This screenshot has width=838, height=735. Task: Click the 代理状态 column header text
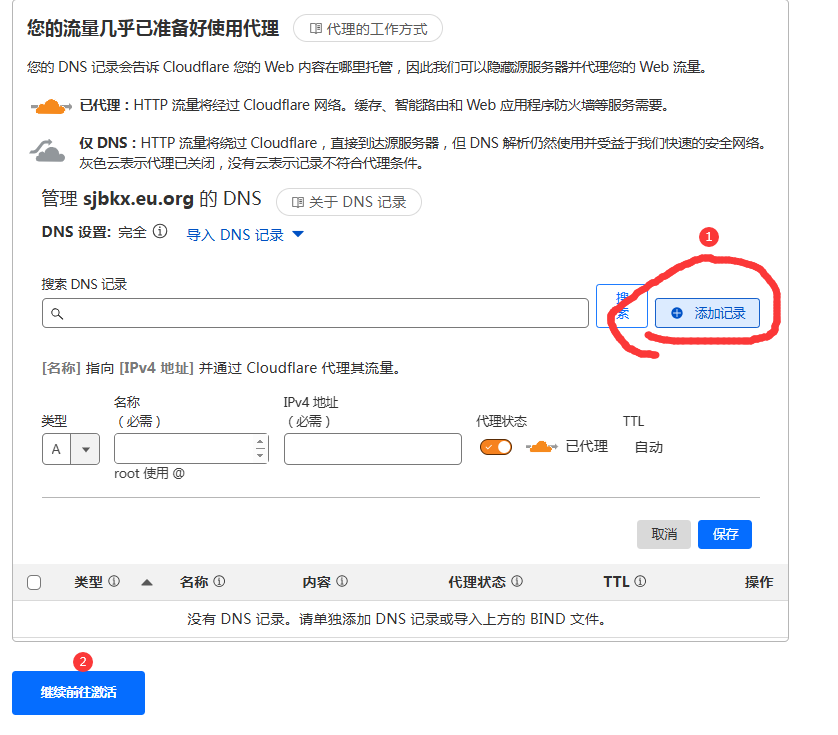[x=477, y=582]
